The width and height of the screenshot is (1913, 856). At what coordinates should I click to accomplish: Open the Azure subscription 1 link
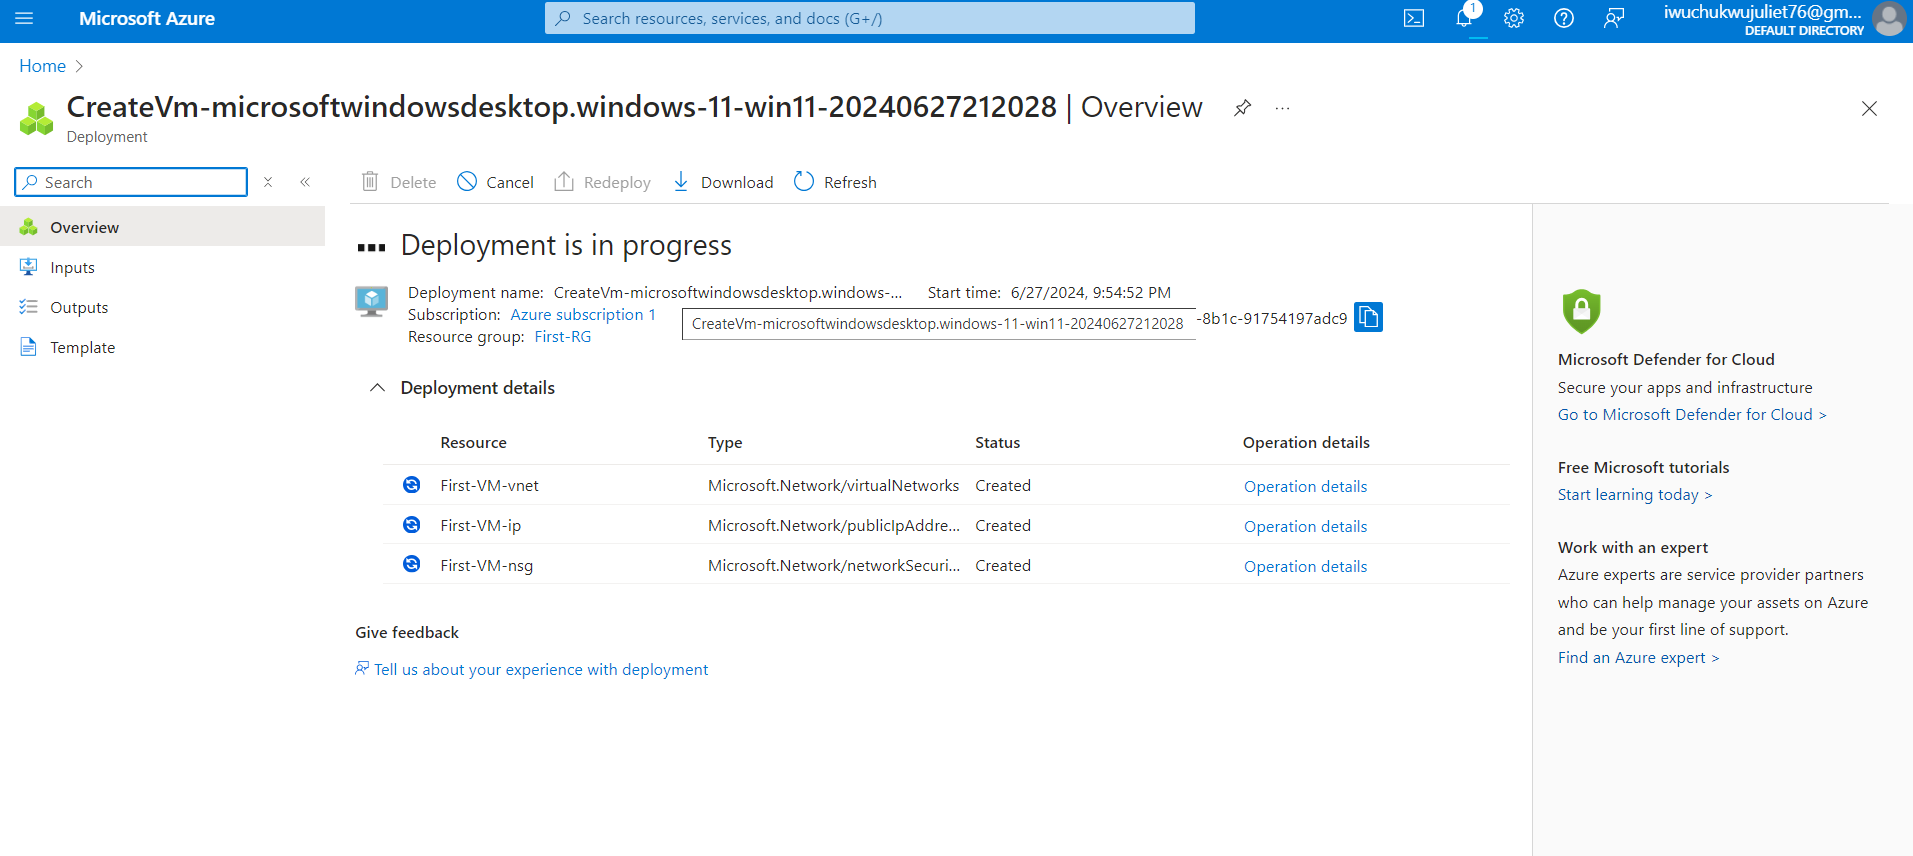pyautogui.click(x=583, y=315)
